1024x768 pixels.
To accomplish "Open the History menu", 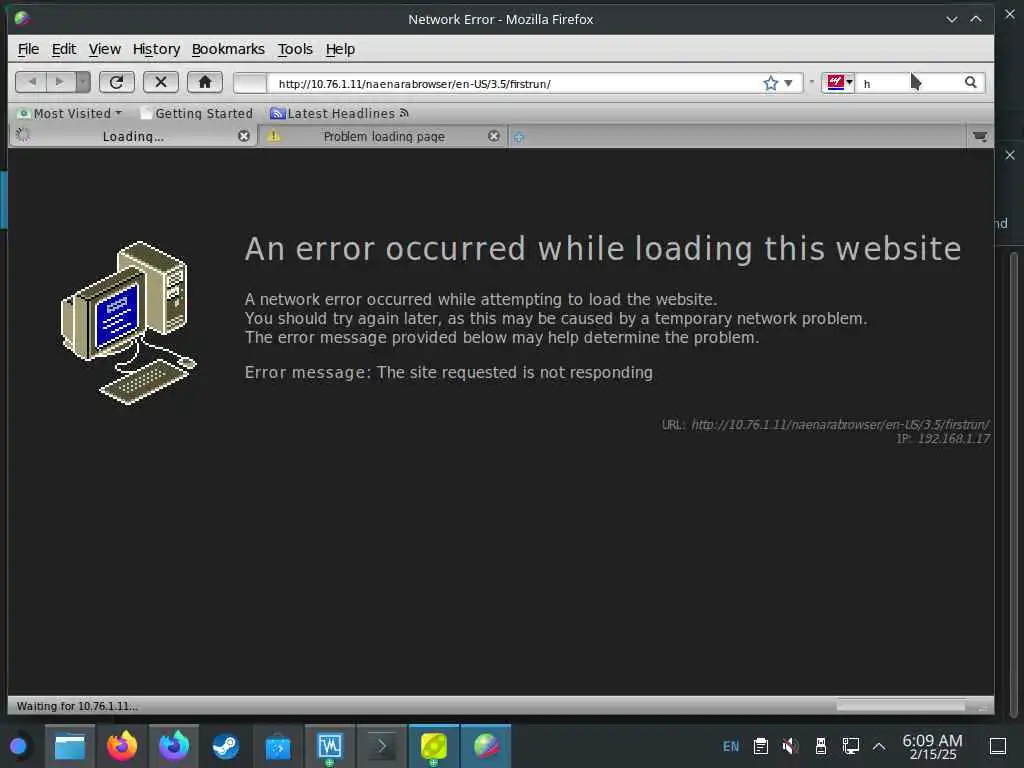I will tap(156, 49).
